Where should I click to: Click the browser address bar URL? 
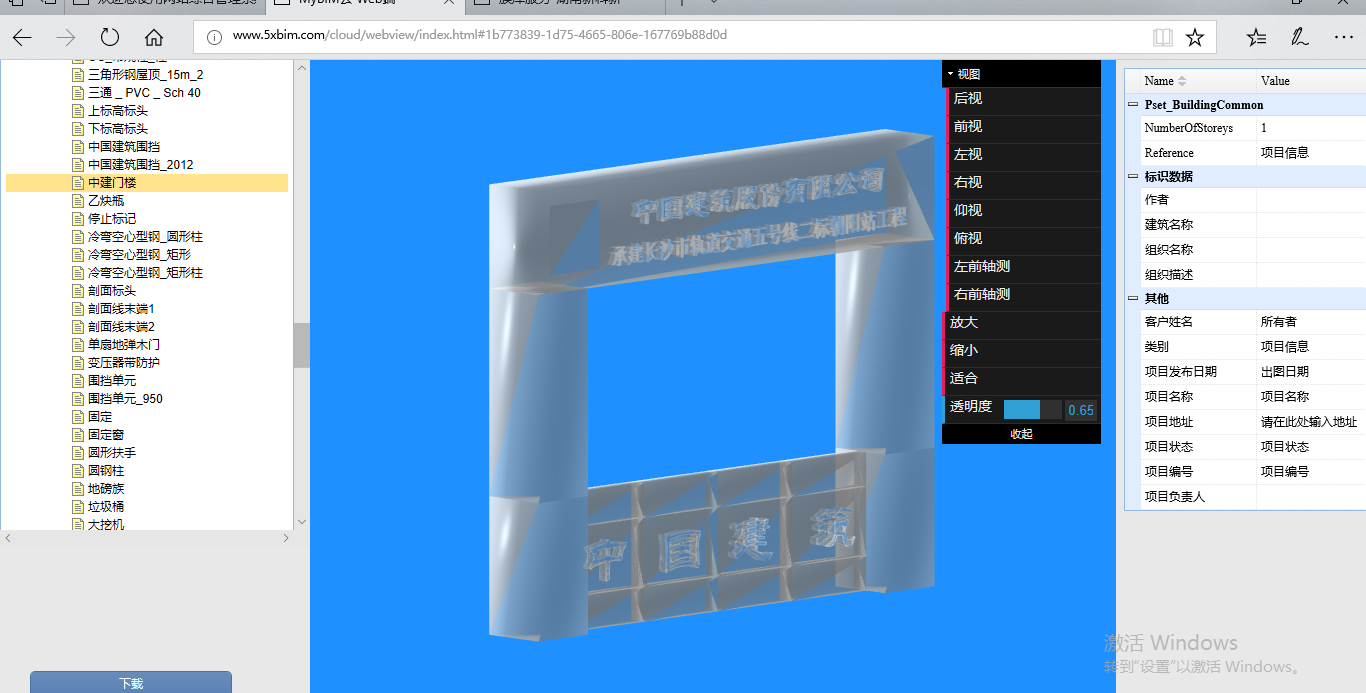point(480,36)
